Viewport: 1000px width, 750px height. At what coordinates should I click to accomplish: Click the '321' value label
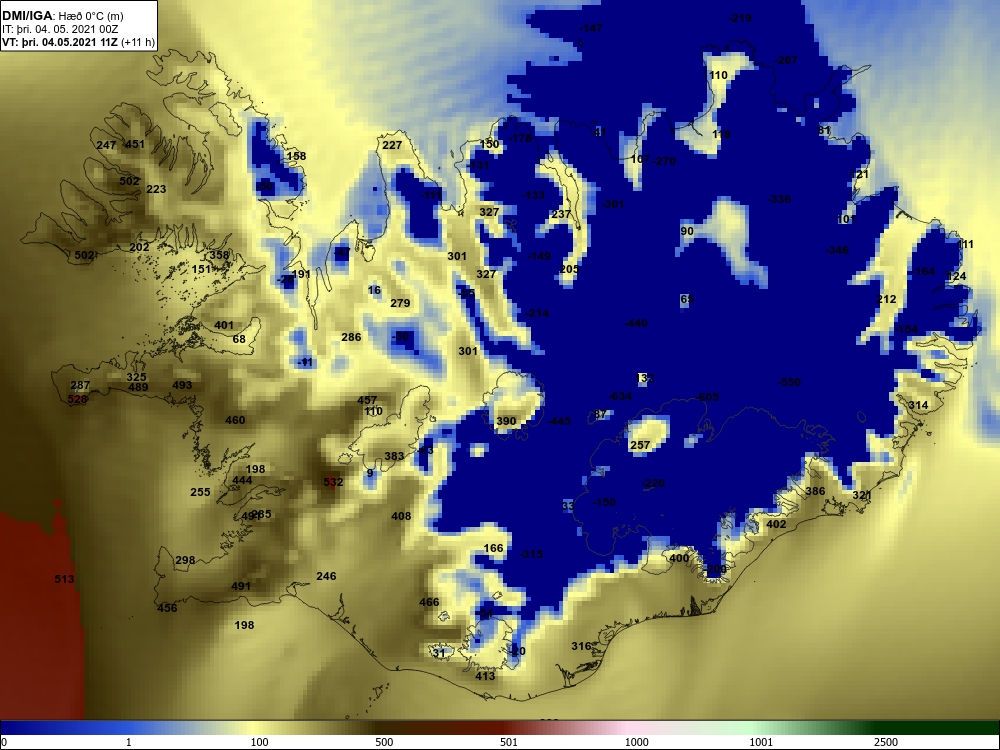pyautogui.click(x=862, y=496)
